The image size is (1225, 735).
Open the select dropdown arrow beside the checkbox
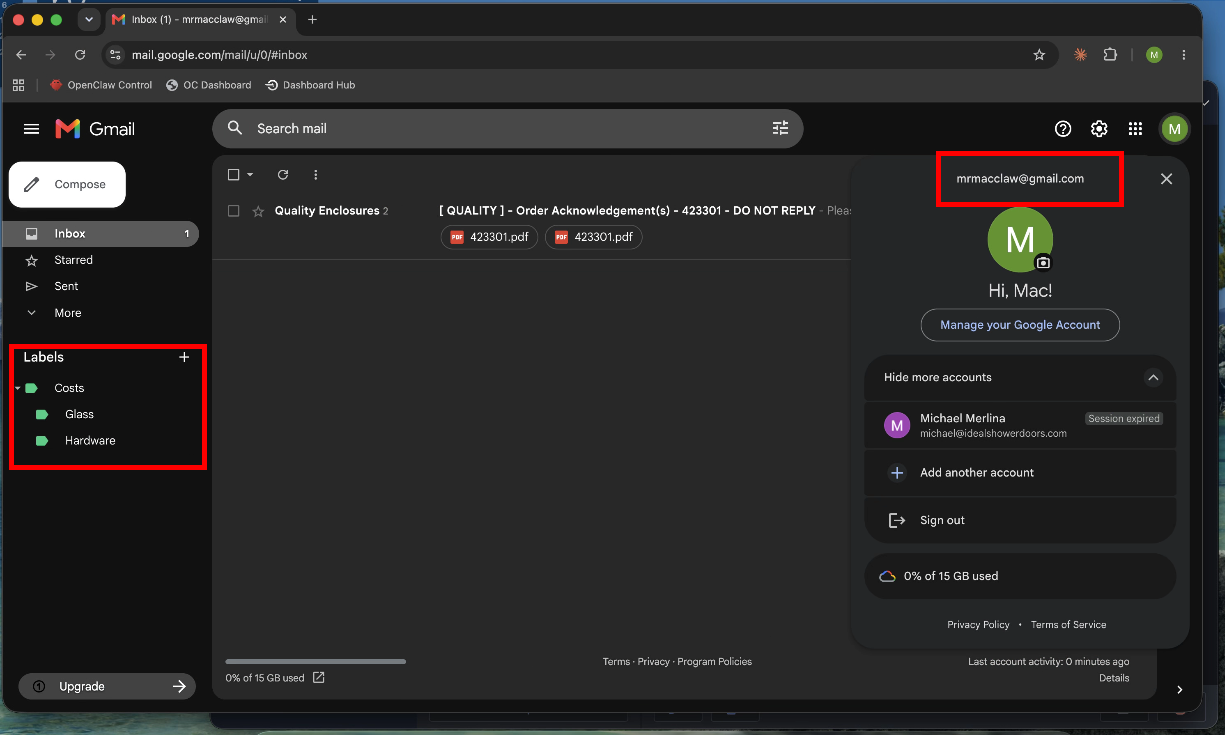(250, 175)
